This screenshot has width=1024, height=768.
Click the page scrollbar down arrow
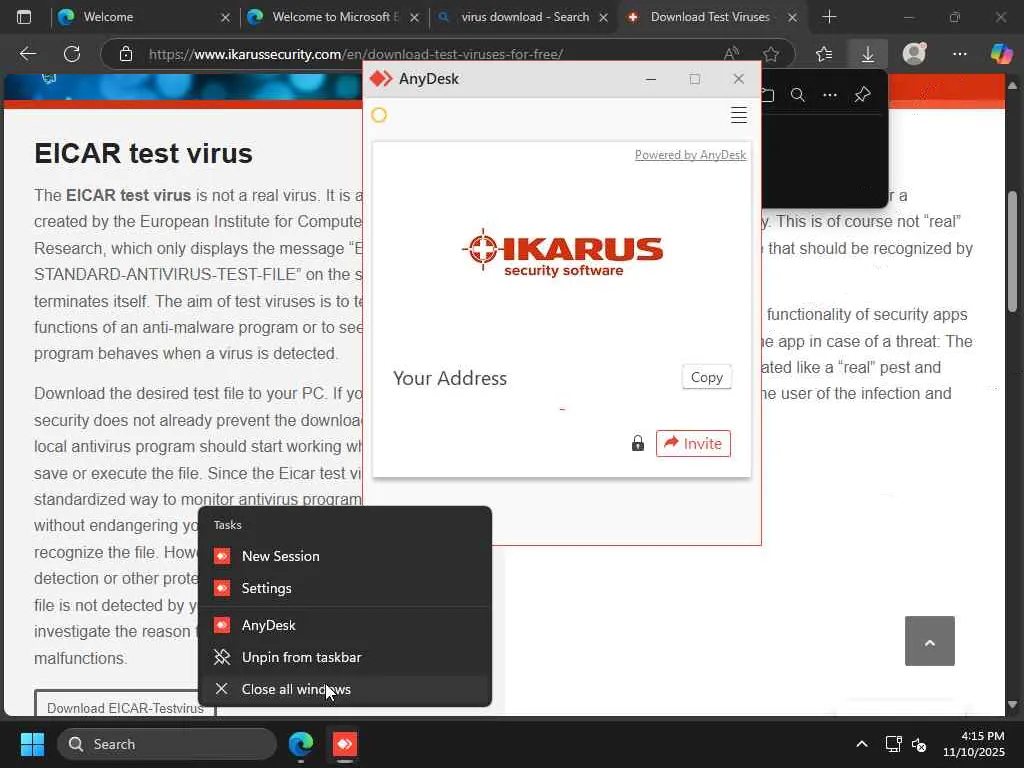(x=1013, y=705)
